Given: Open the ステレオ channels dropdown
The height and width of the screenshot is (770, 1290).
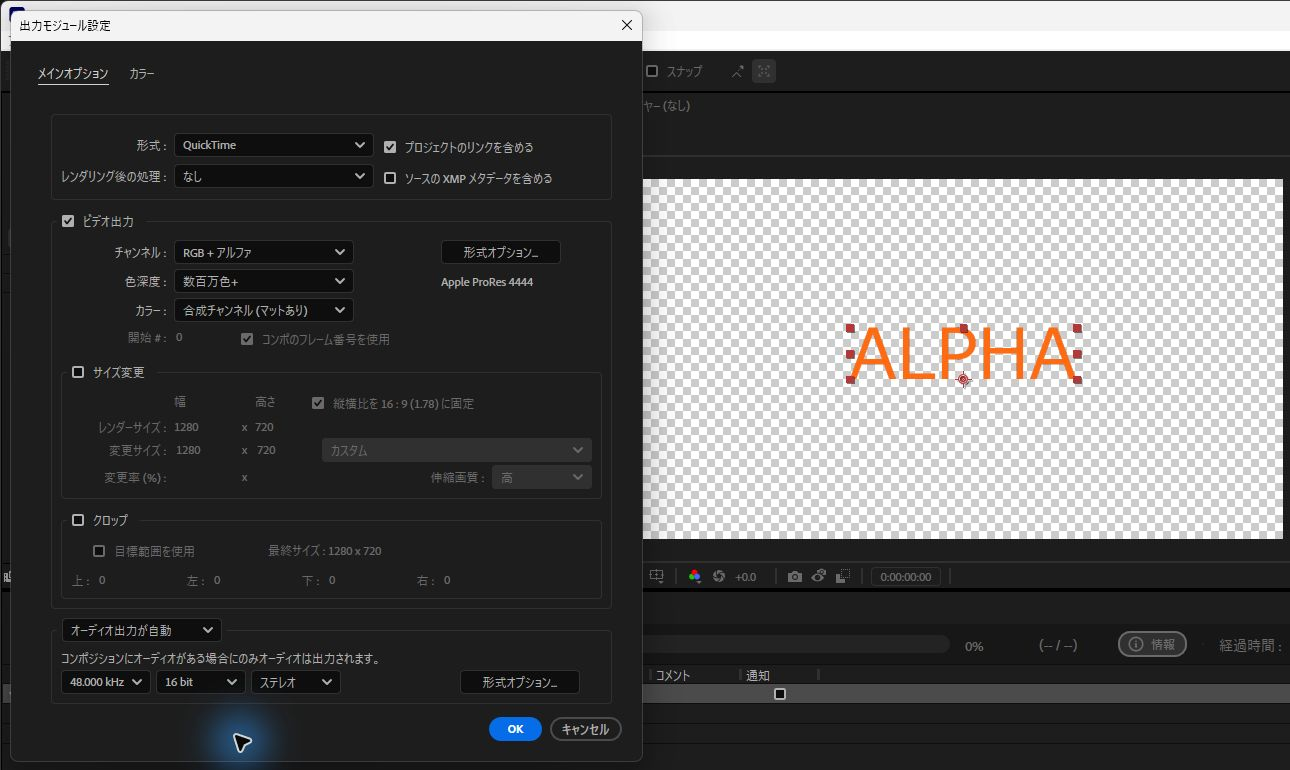Looking at the screenshot, I should pyautogui.click(x=295, y=682).
